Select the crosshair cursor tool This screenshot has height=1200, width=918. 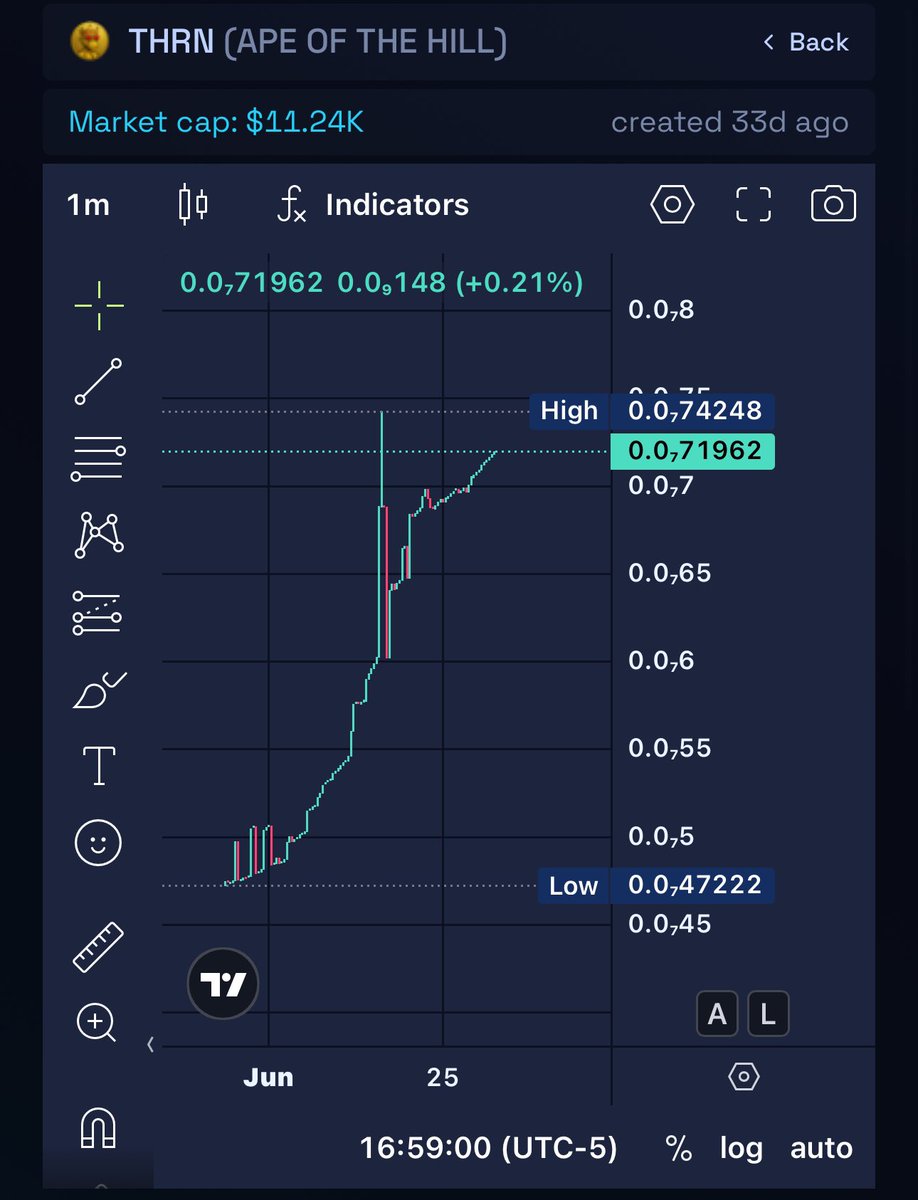coord(99,306)
